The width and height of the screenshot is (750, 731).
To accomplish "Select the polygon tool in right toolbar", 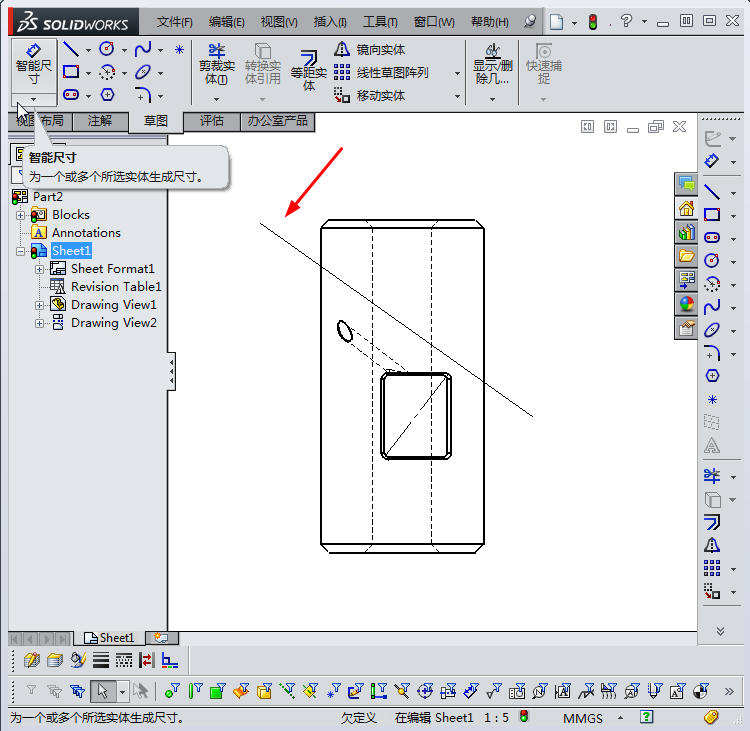I will pyautogui.click(x=712, y=376).
